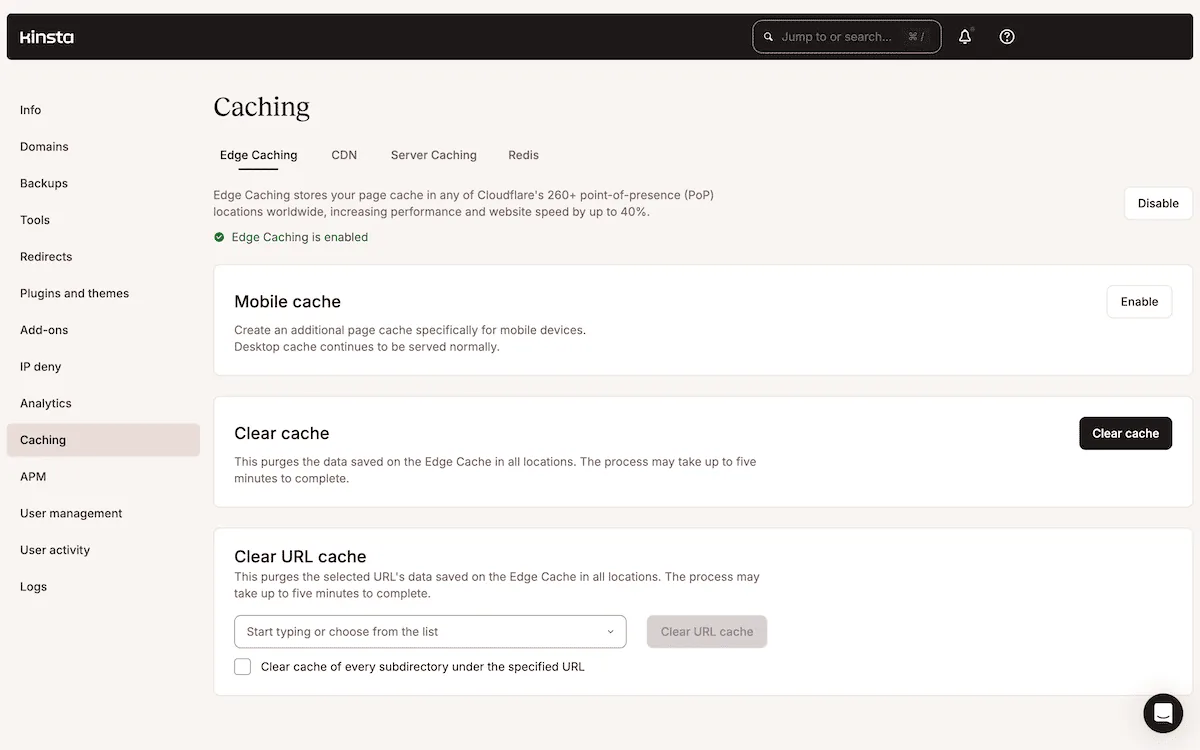1200x750 pixels.
Task: Select the Edge Caching tab
Action: click(x=258, y=155)
